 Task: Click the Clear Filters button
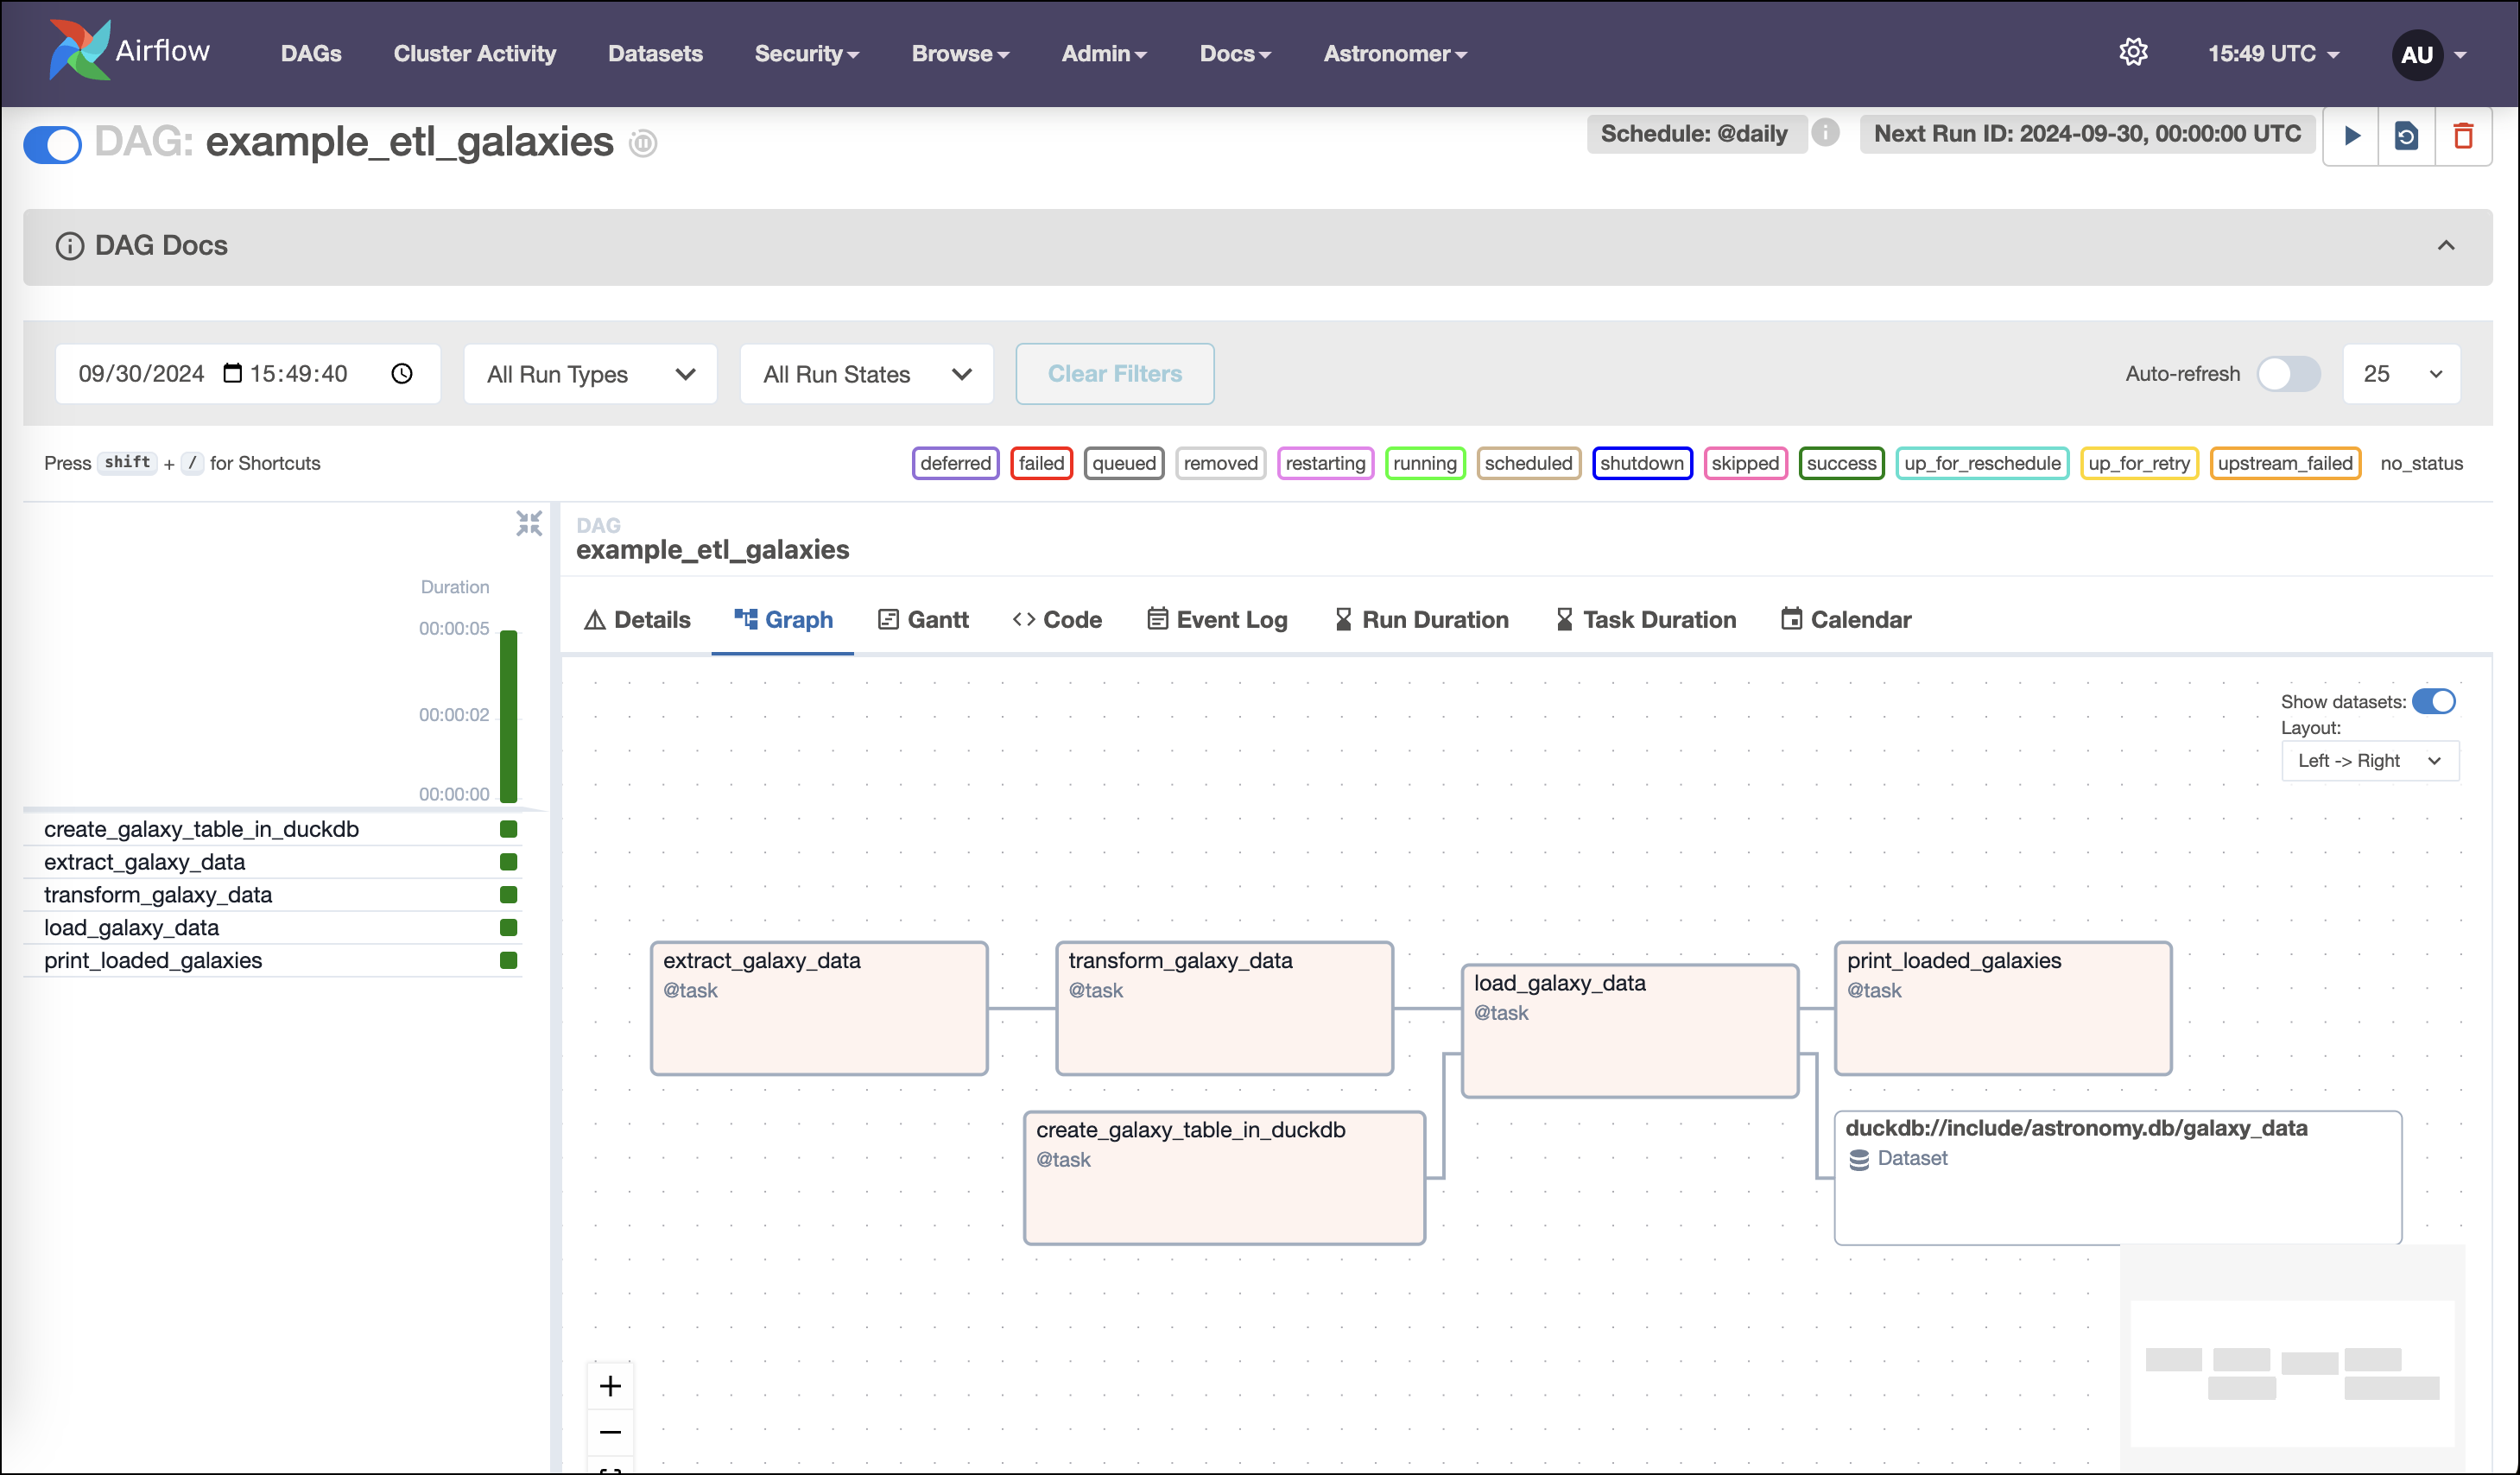(x=1114, y=373)
